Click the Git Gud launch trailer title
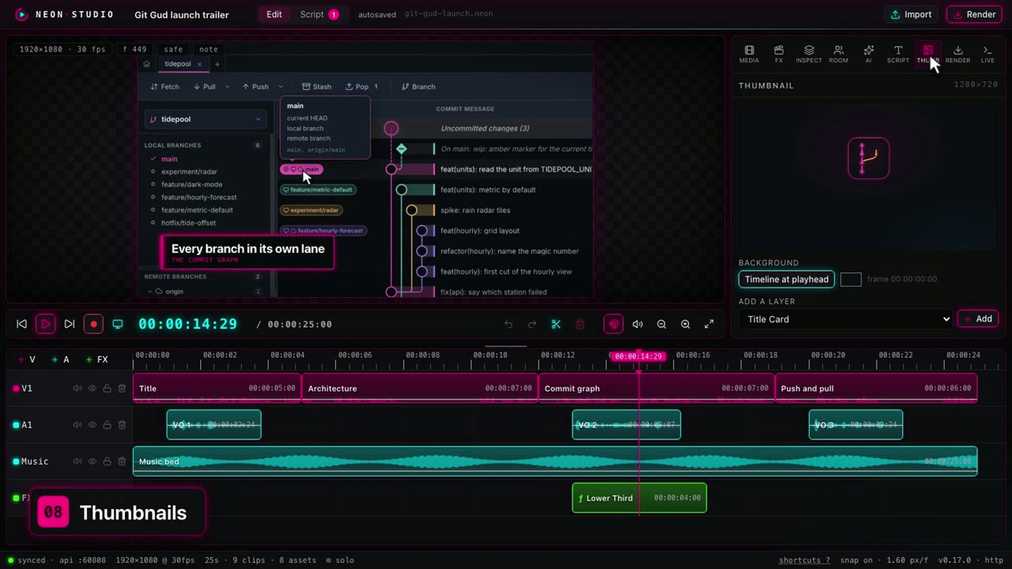 [x=181, y=14]
